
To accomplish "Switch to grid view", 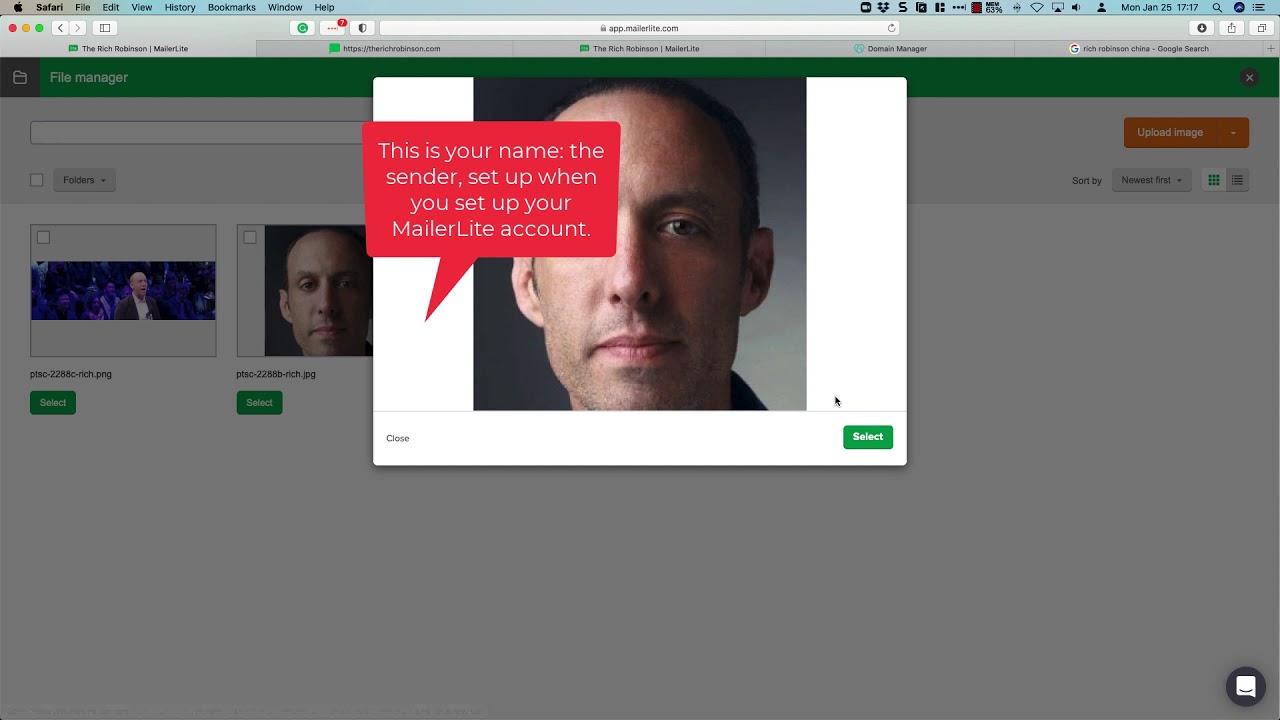I will pos(1214,180).
